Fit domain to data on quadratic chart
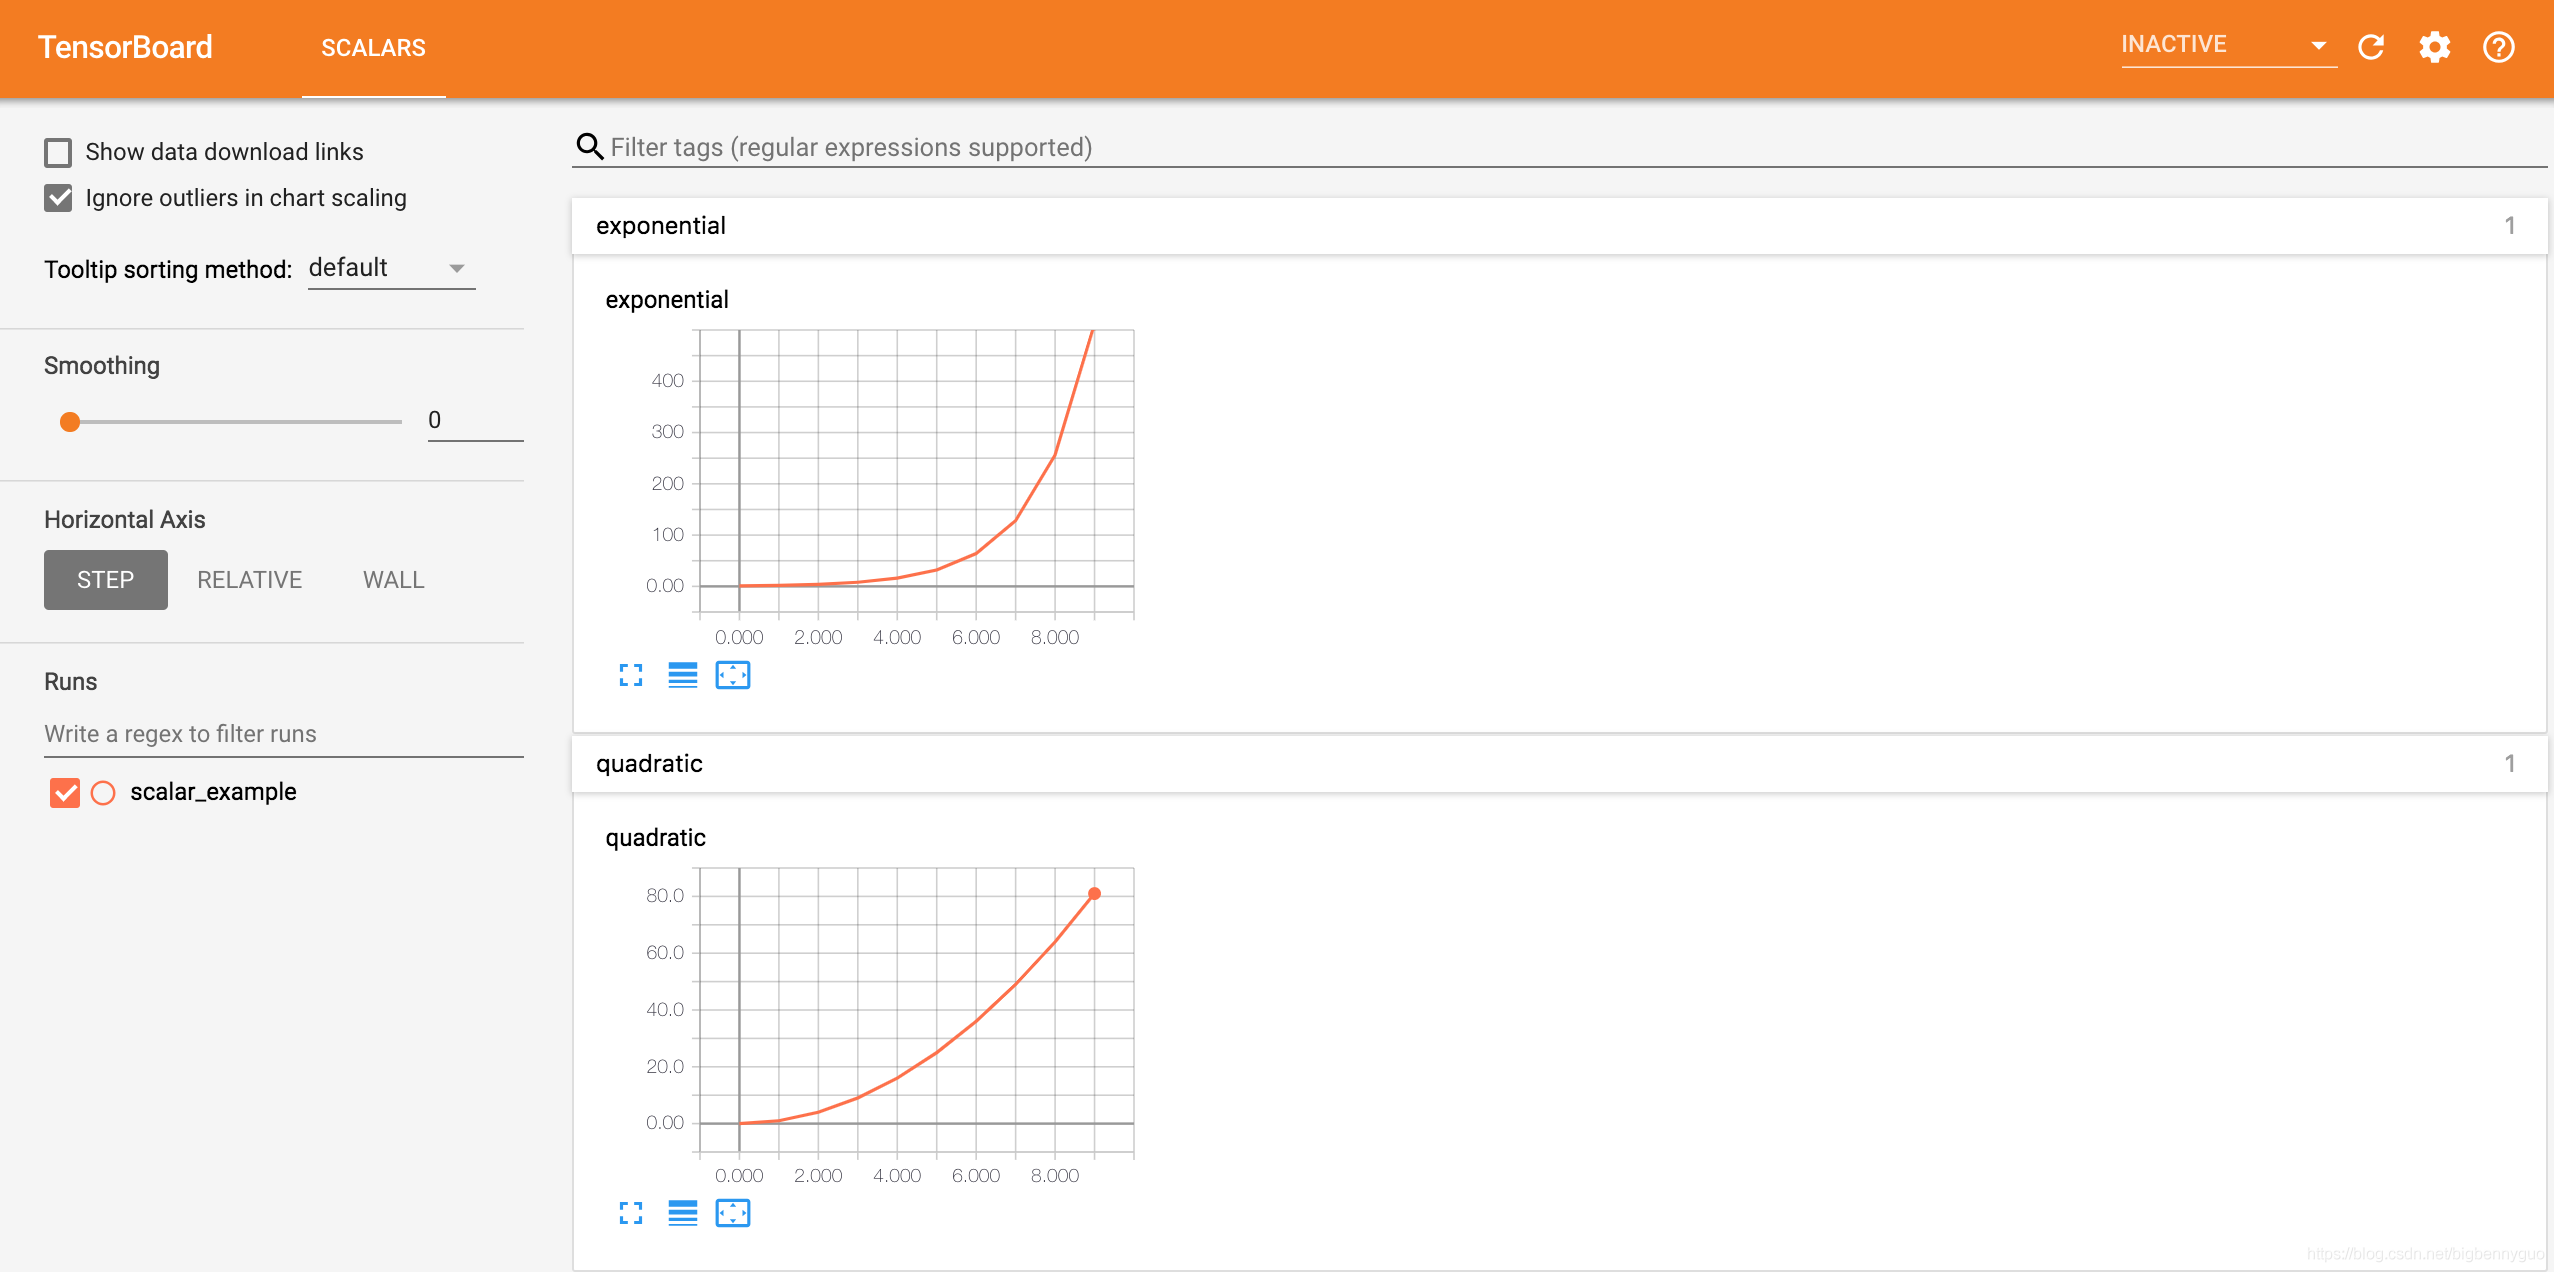The height and width of the screenshot is (1272, 2554). 733,1214
